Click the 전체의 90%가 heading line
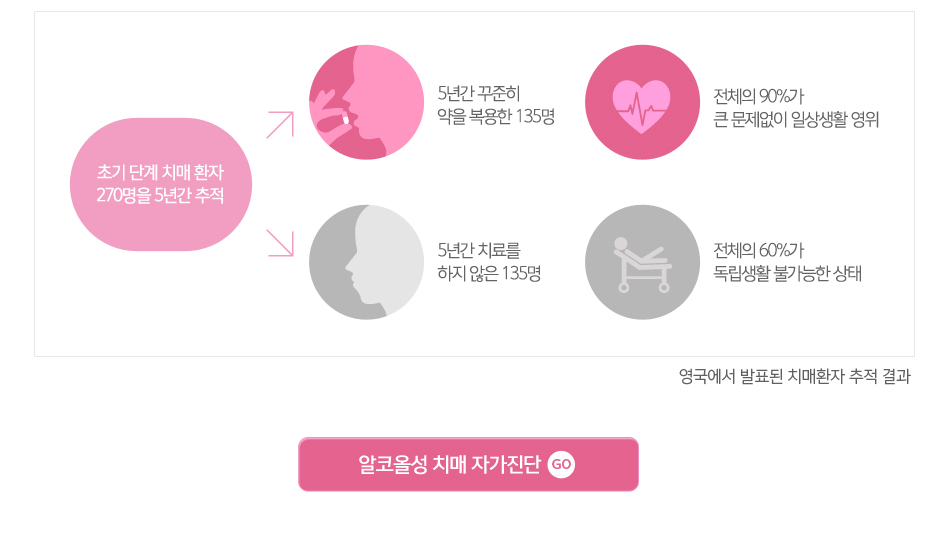 pyautogui.click(x=758, y=96)
